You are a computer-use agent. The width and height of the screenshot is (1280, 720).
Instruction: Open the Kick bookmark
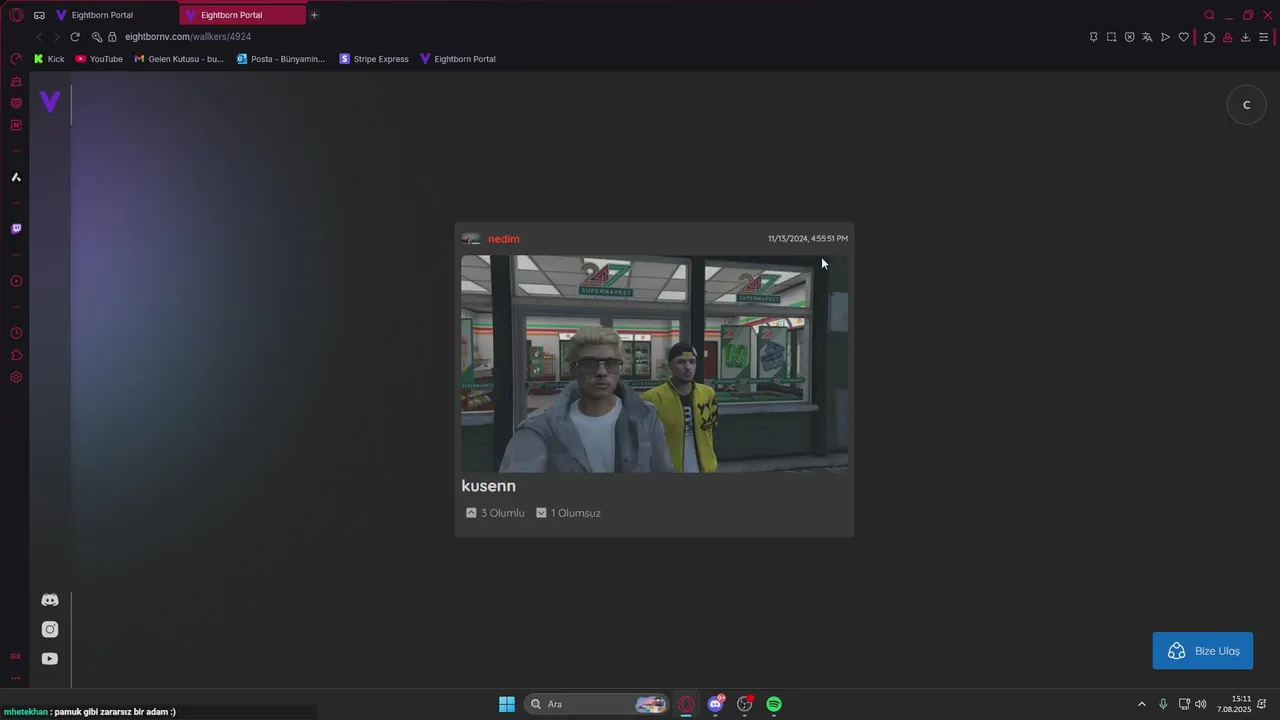coord(49,59)
